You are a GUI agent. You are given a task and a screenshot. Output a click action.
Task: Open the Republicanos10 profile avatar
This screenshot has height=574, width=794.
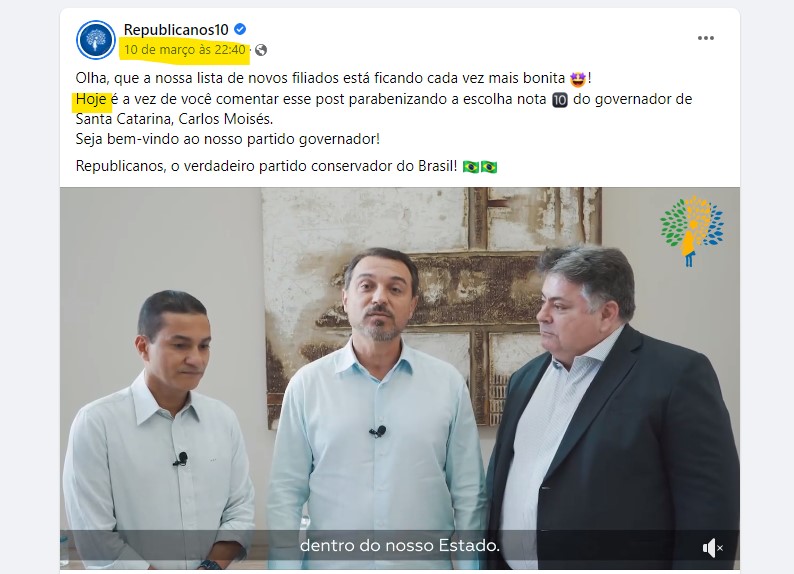click(x=96, y=39)
